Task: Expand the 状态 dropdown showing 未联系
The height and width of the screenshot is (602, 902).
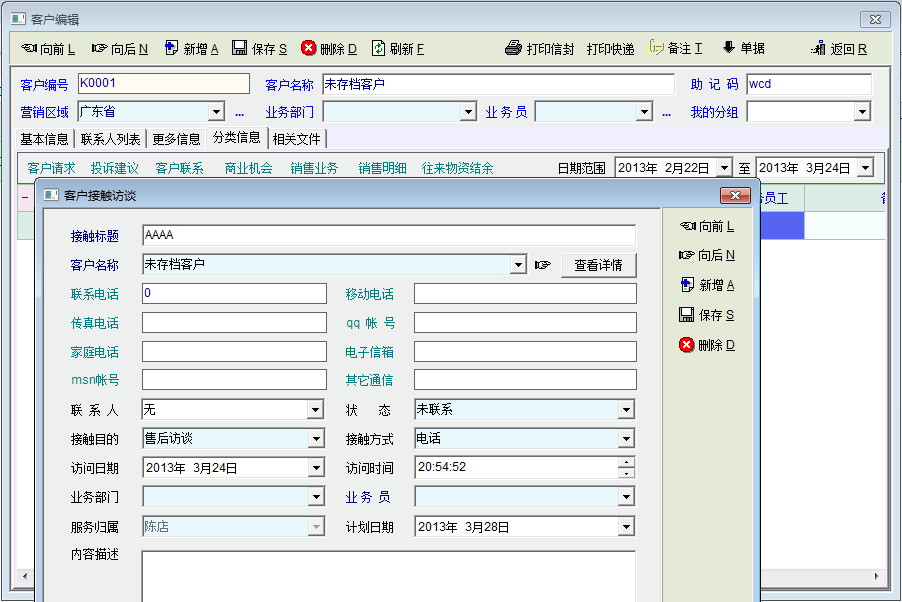Action: coord(626,409)
